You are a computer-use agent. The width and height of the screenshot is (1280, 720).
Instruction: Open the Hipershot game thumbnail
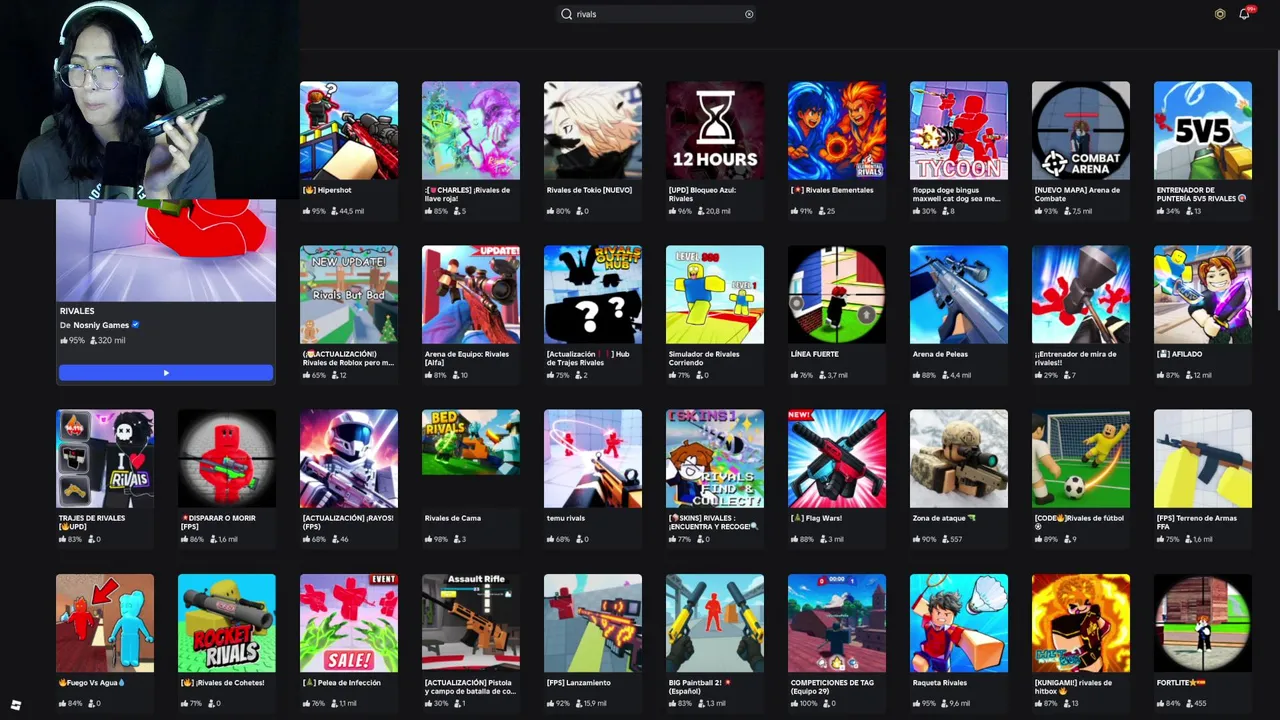click(x=349, y=131)
